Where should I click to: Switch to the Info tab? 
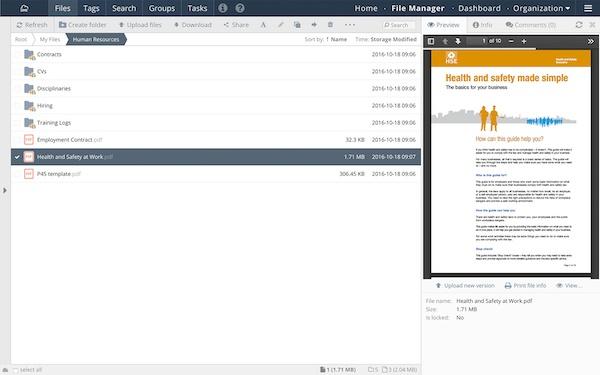482,25
